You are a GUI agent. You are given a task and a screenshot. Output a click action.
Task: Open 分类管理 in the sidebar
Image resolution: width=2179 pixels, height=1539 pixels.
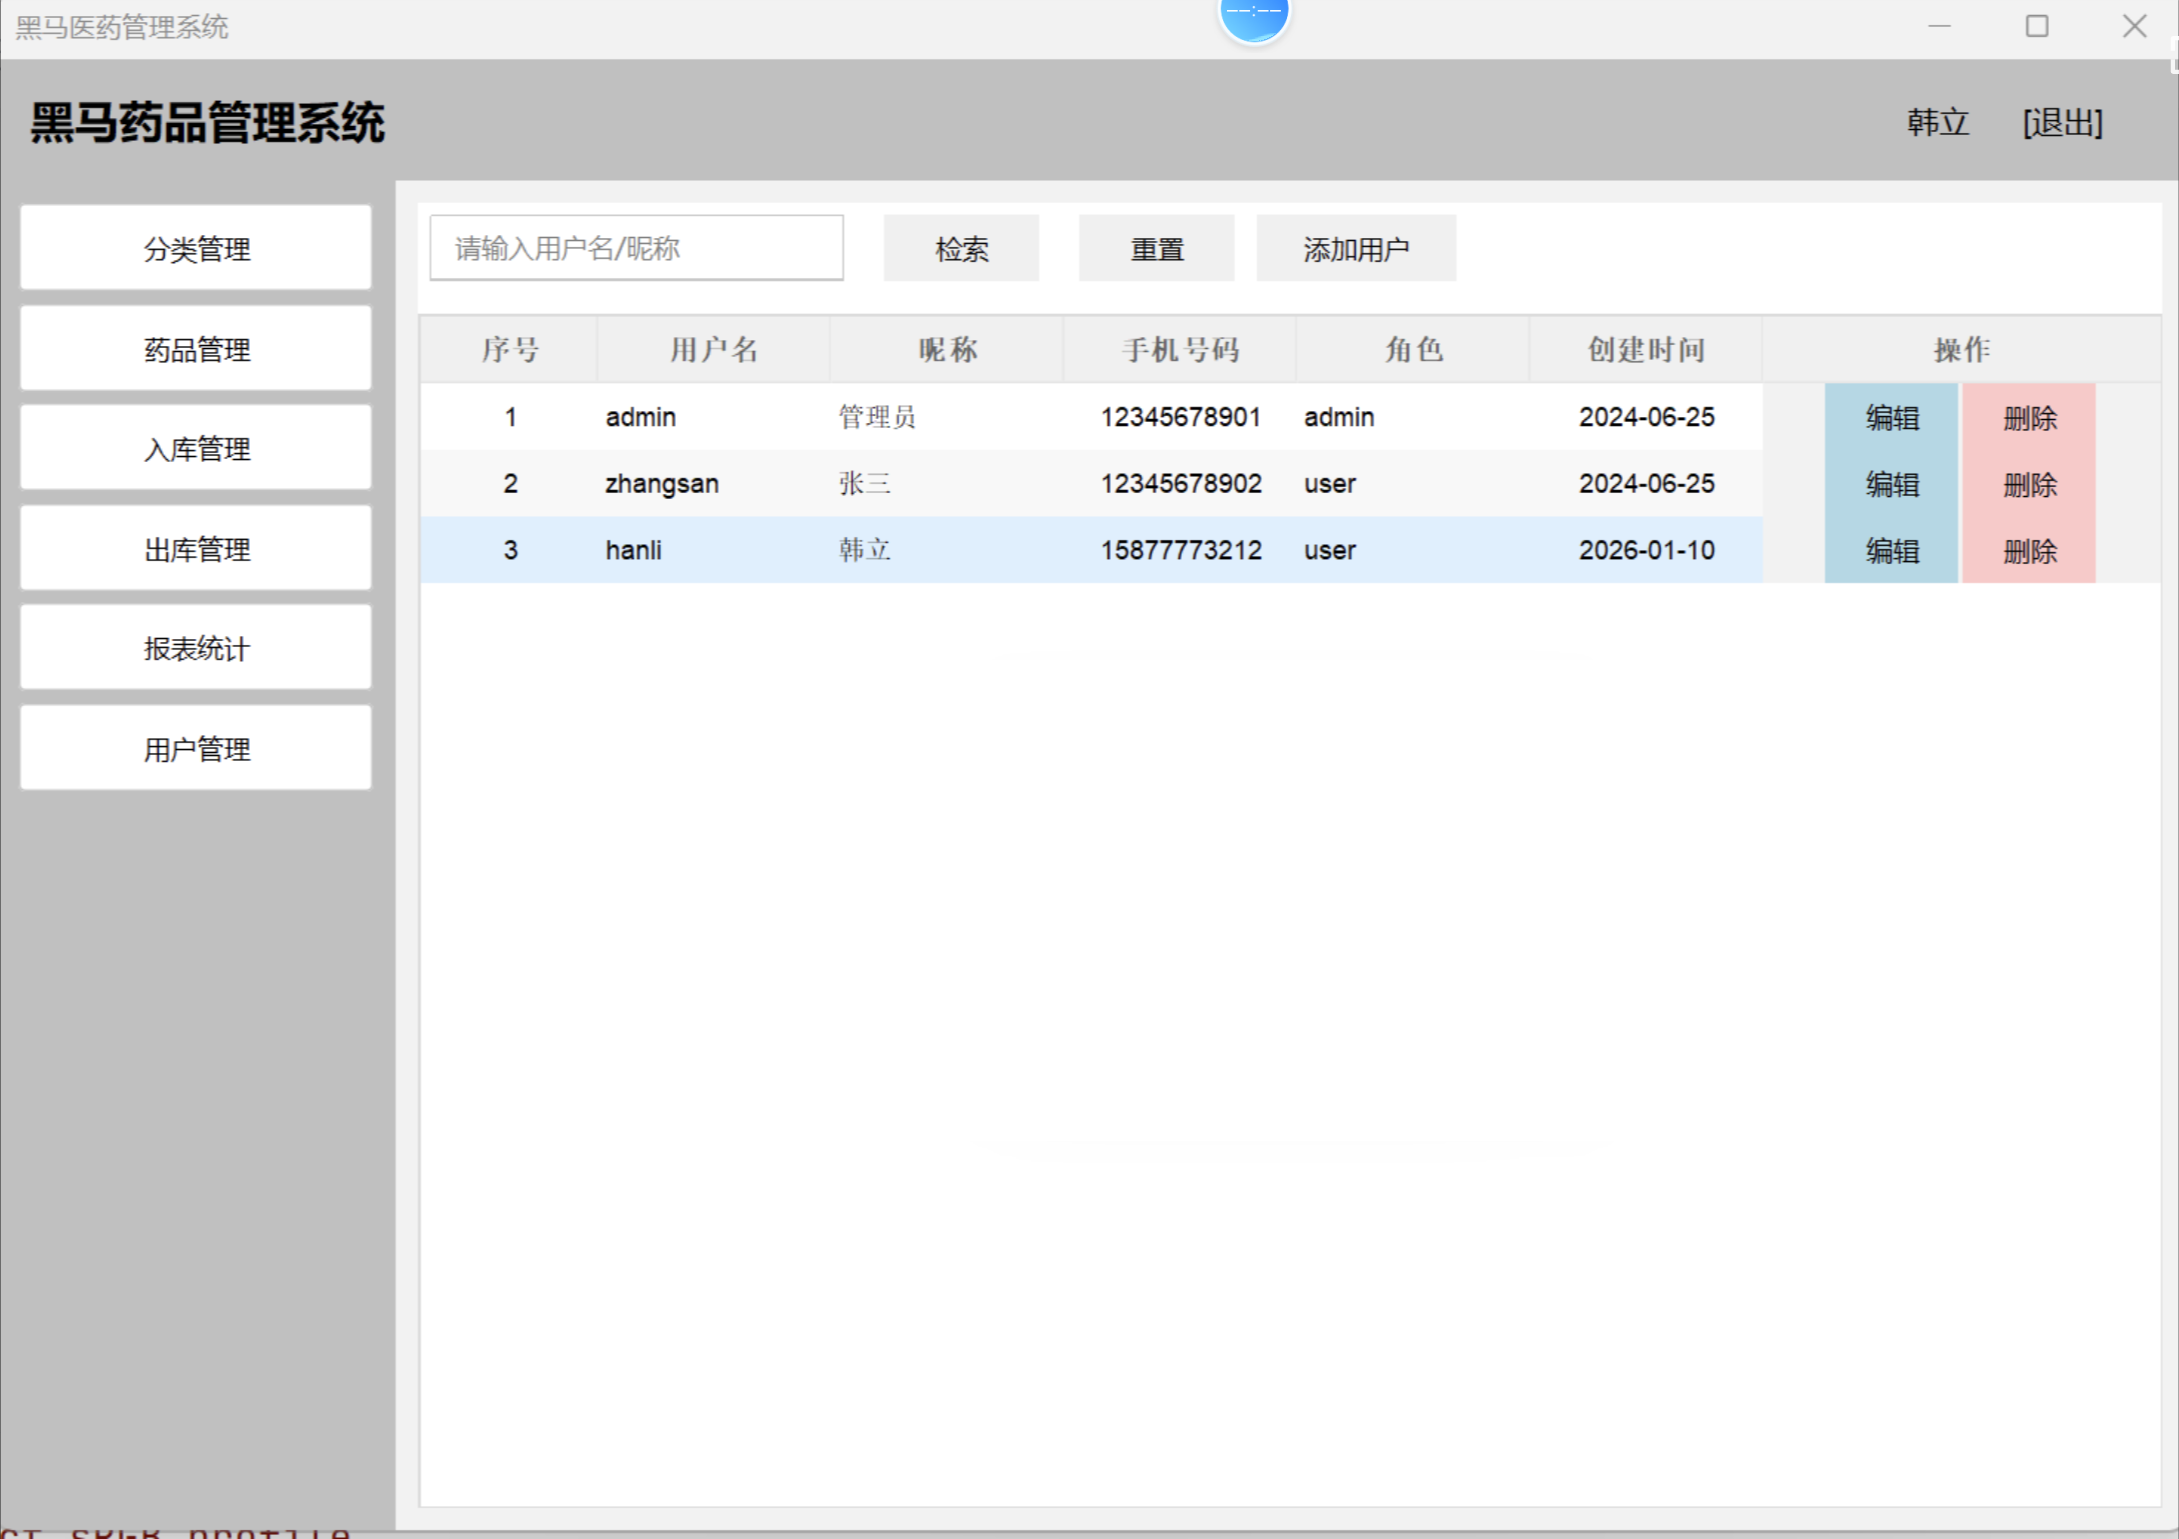pyautogui.click(x=196, y=248)
